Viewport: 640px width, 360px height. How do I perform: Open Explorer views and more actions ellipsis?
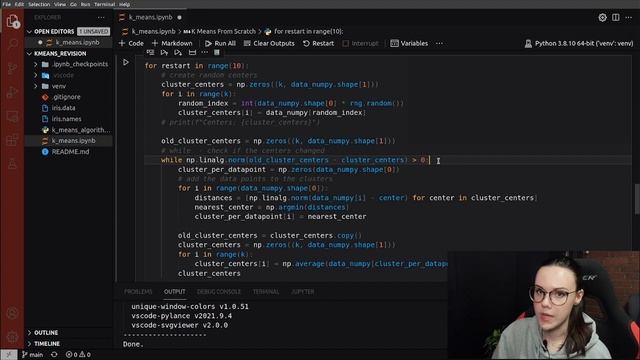(x=101, y=18)
